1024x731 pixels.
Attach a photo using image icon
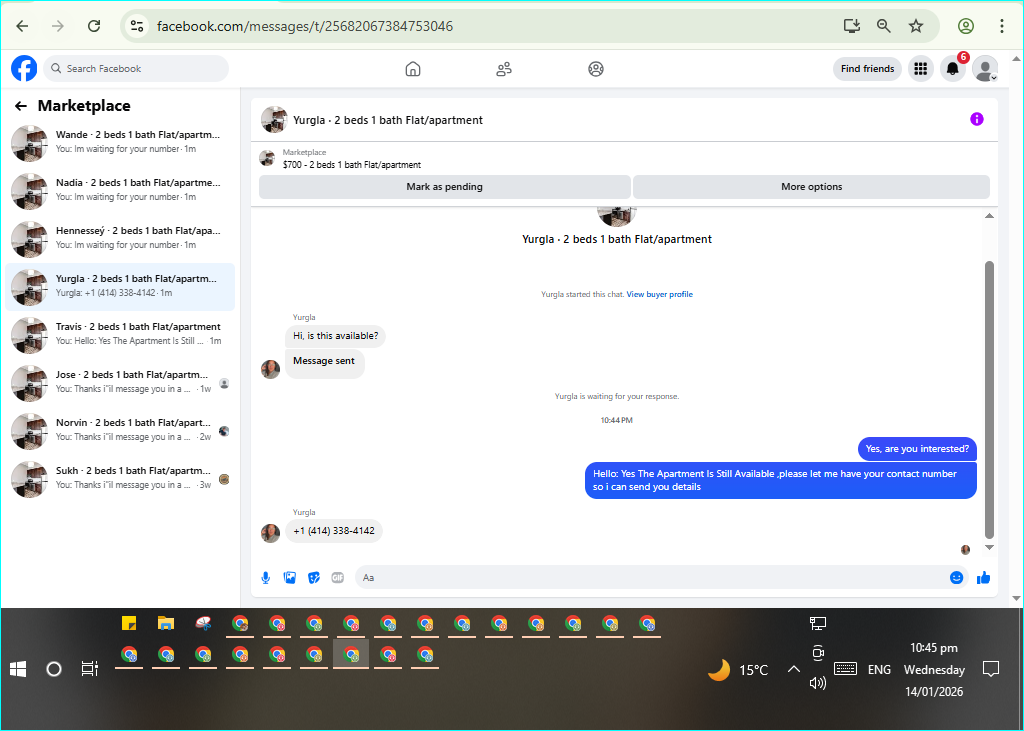pyautogui.click(x=289, y=577)
